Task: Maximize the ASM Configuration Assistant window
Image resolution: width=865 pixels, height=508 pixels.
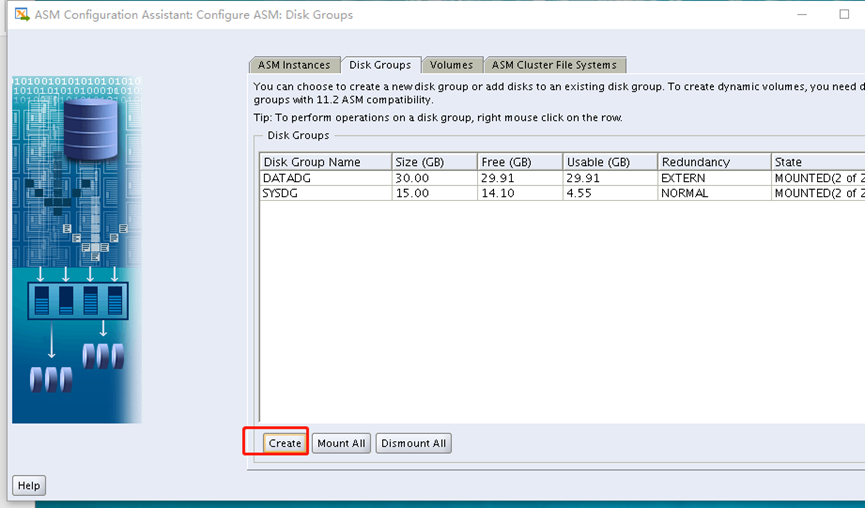Action: 844,14
